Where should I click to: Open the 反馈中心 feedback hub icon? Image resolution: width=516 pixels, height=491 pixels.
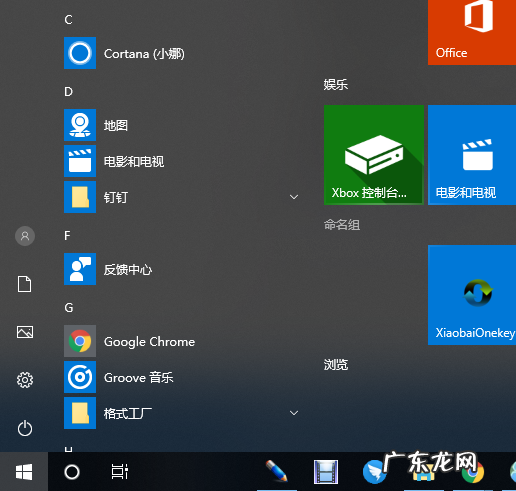pyautogui.click(x=80, y=269)
